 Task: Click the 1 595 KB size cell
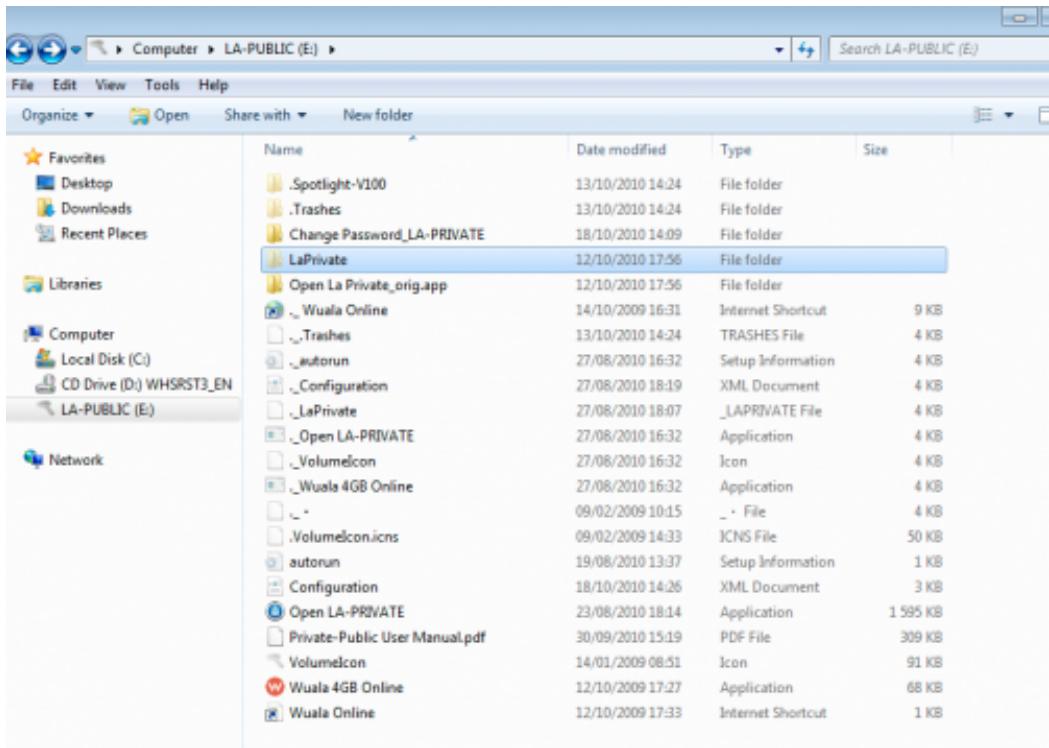915,612
